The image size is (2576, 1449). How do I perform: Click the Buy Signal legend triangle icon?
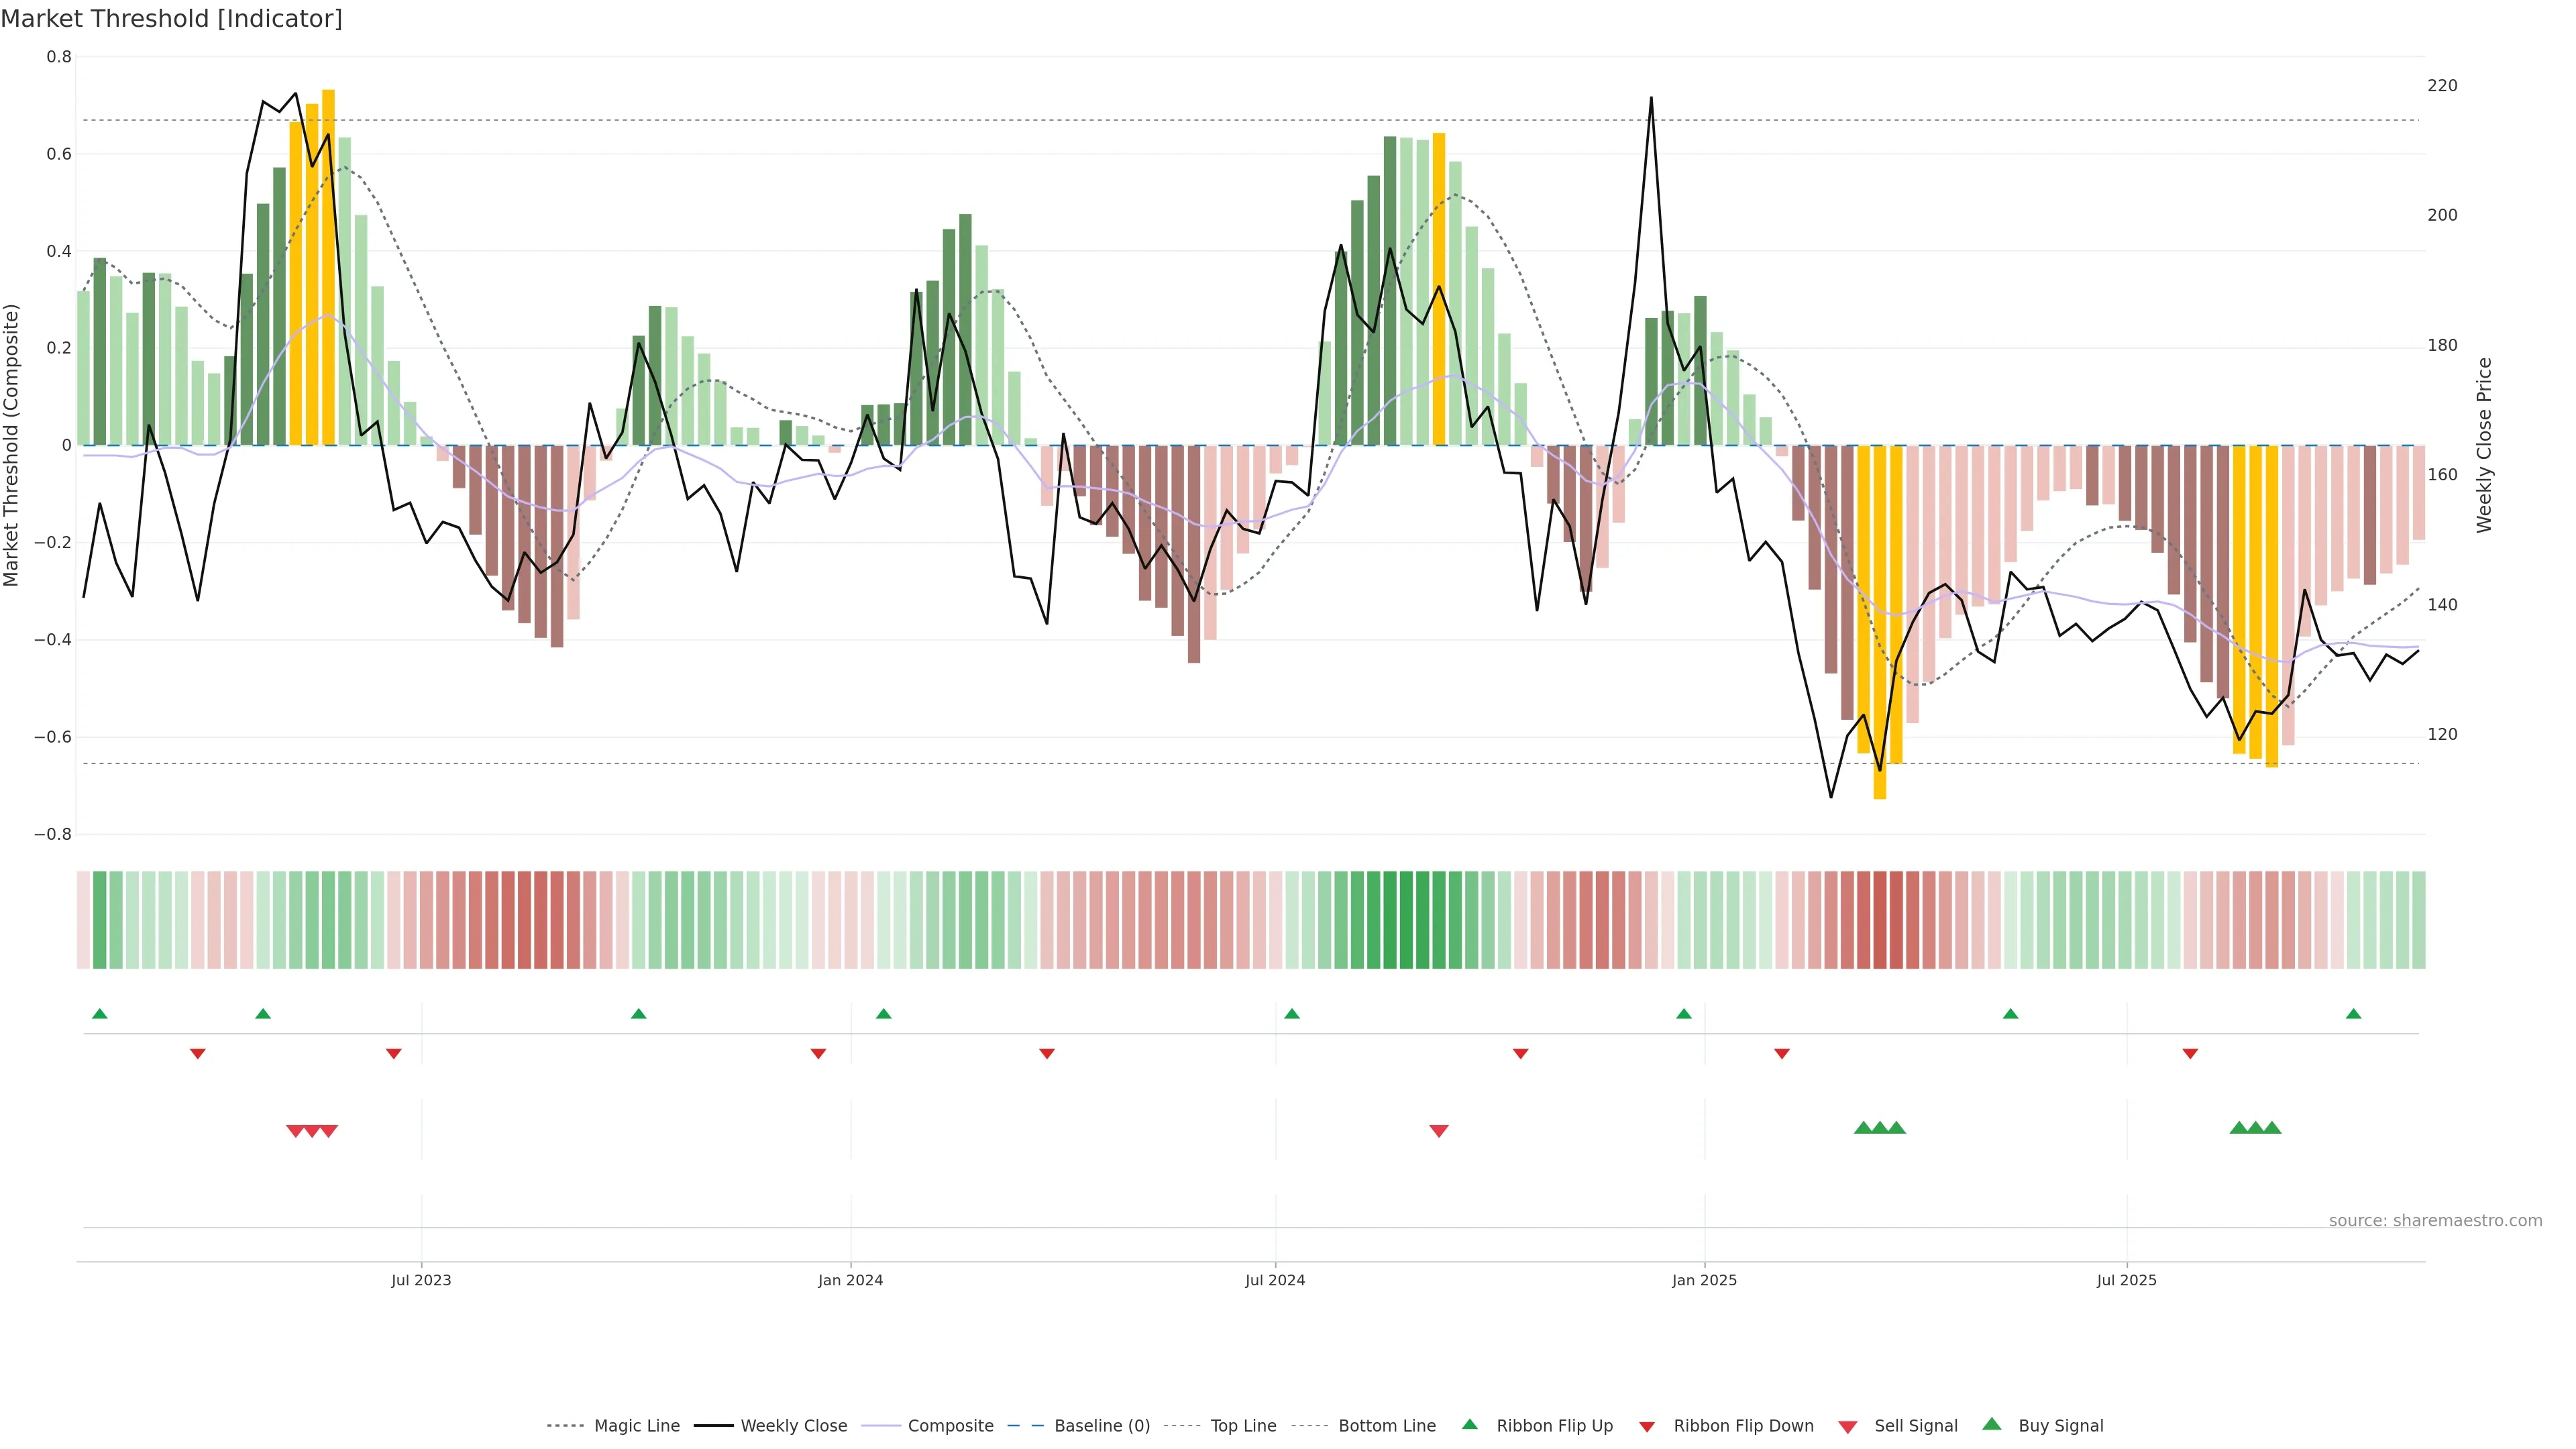tap(1991, 1424)
